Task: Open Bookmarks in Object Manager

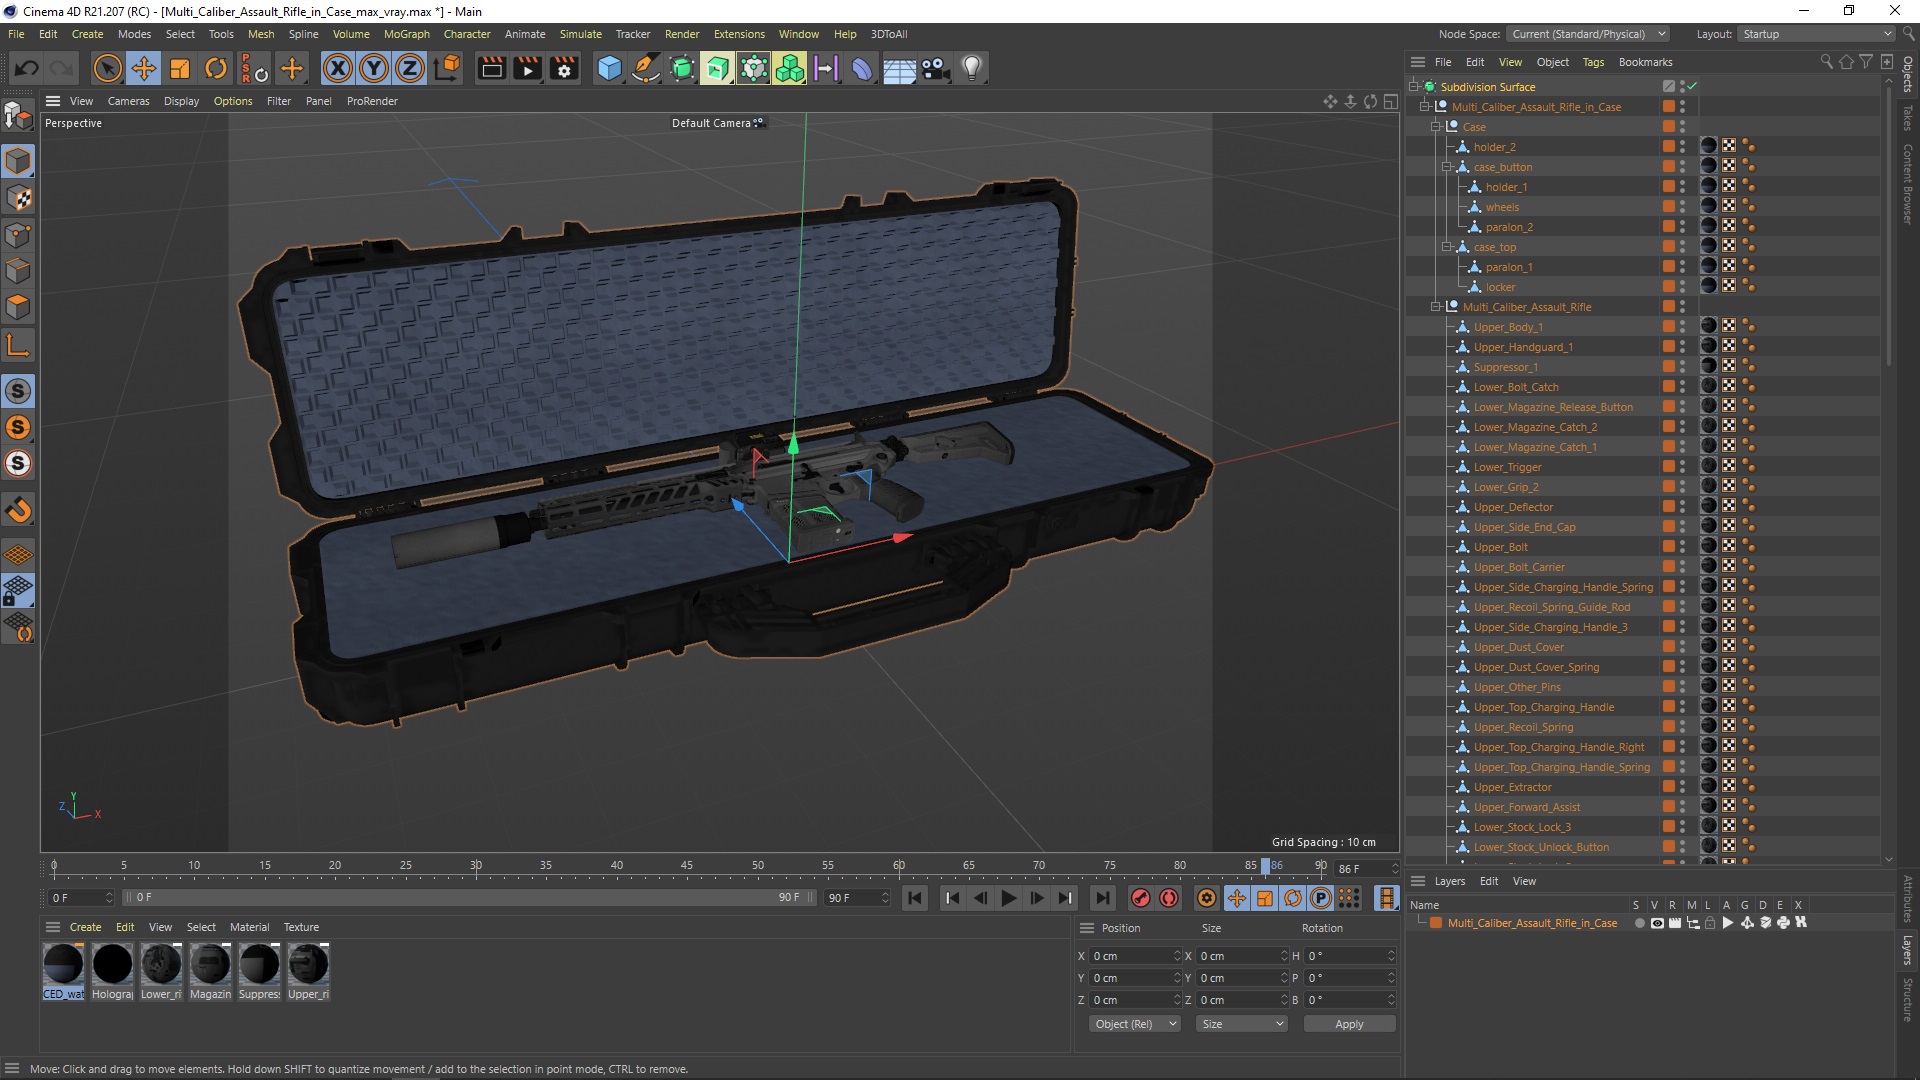Action: pos(1645,62)
